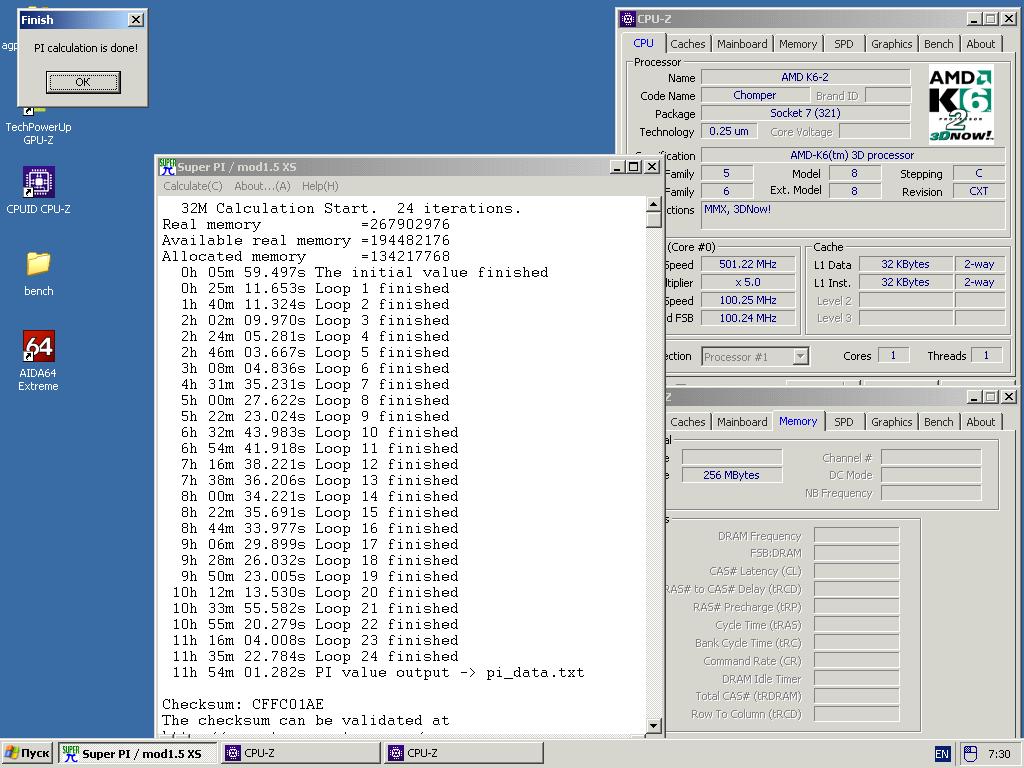Screen dimensions: 1024x768
Task: Switch to Mainboard tab in top CPU-Z
Action: coord(742,44)
